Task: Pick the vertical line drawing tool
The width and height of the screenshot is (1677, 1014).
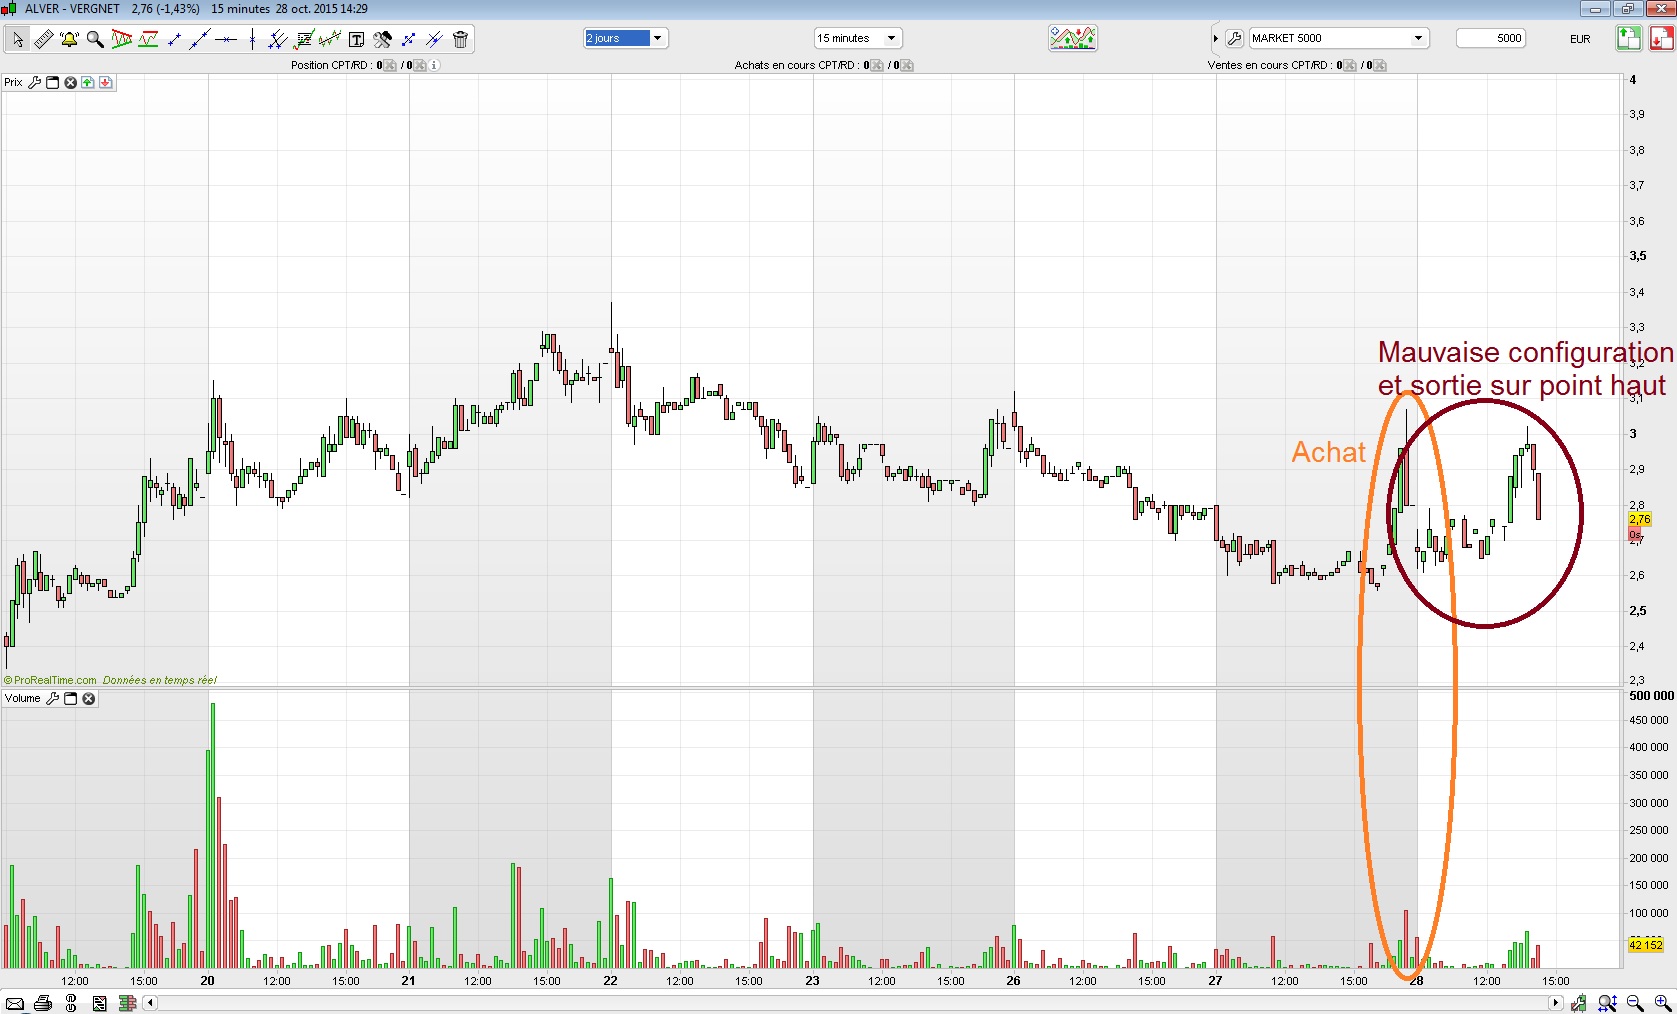Action: point(252,39)
